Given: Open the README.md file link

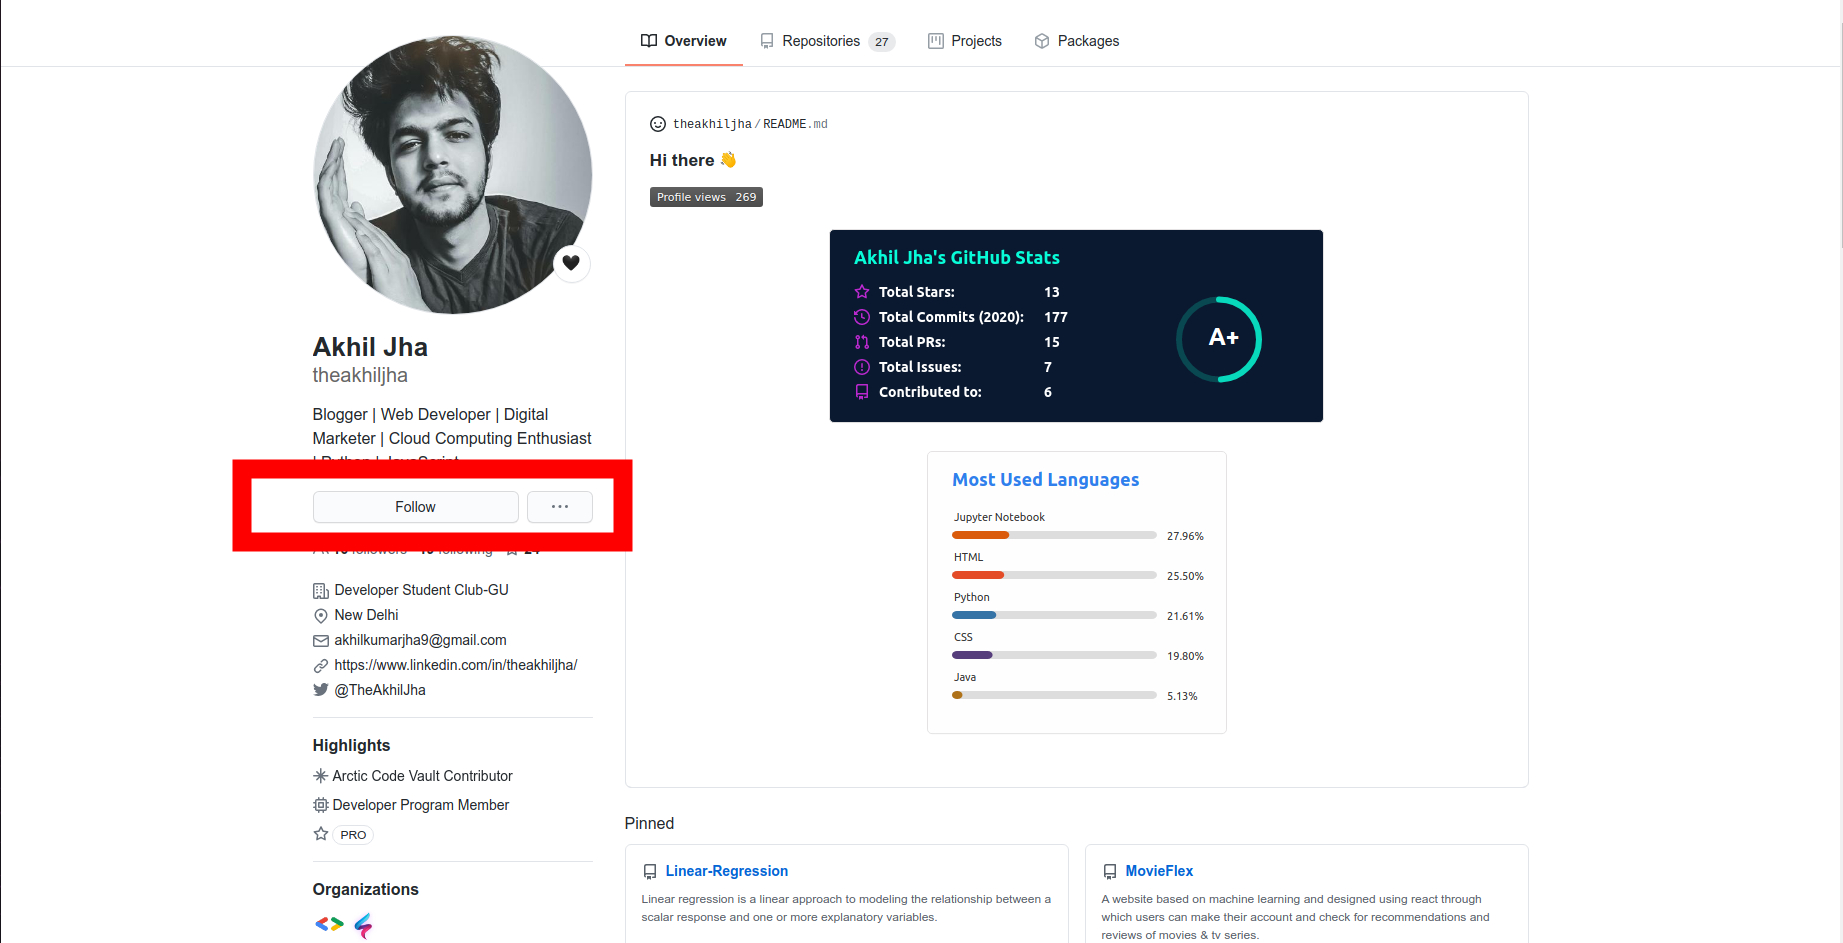Looking at the screenshot, I should coord(795,124).
